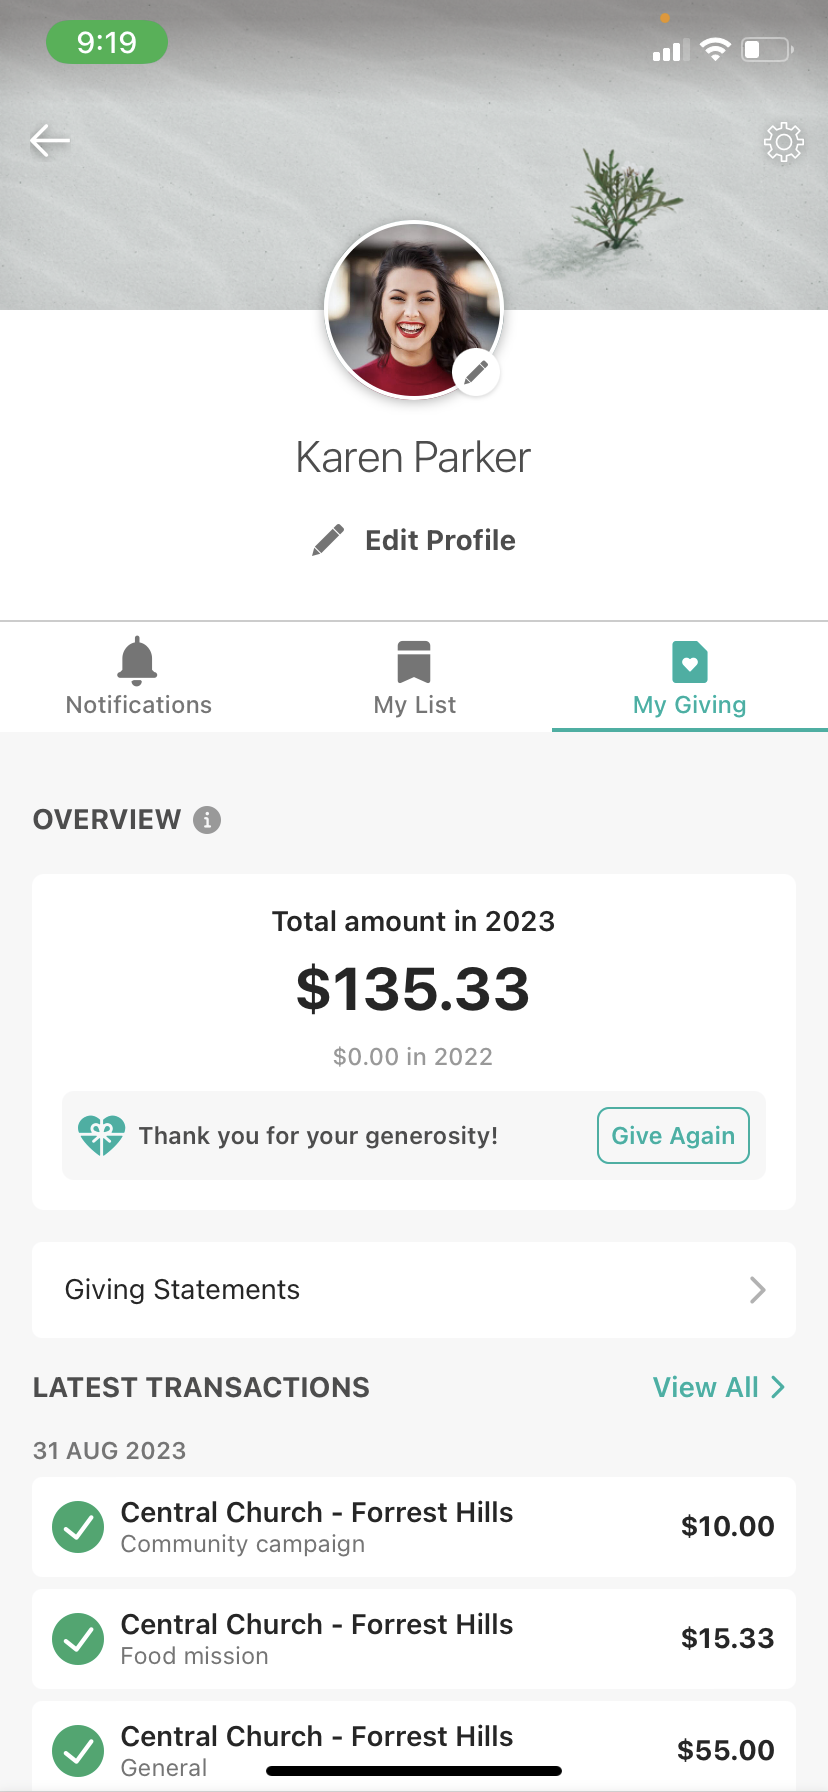Tap the back arrow icon
828x1792 pixels.
click(50, 141)
